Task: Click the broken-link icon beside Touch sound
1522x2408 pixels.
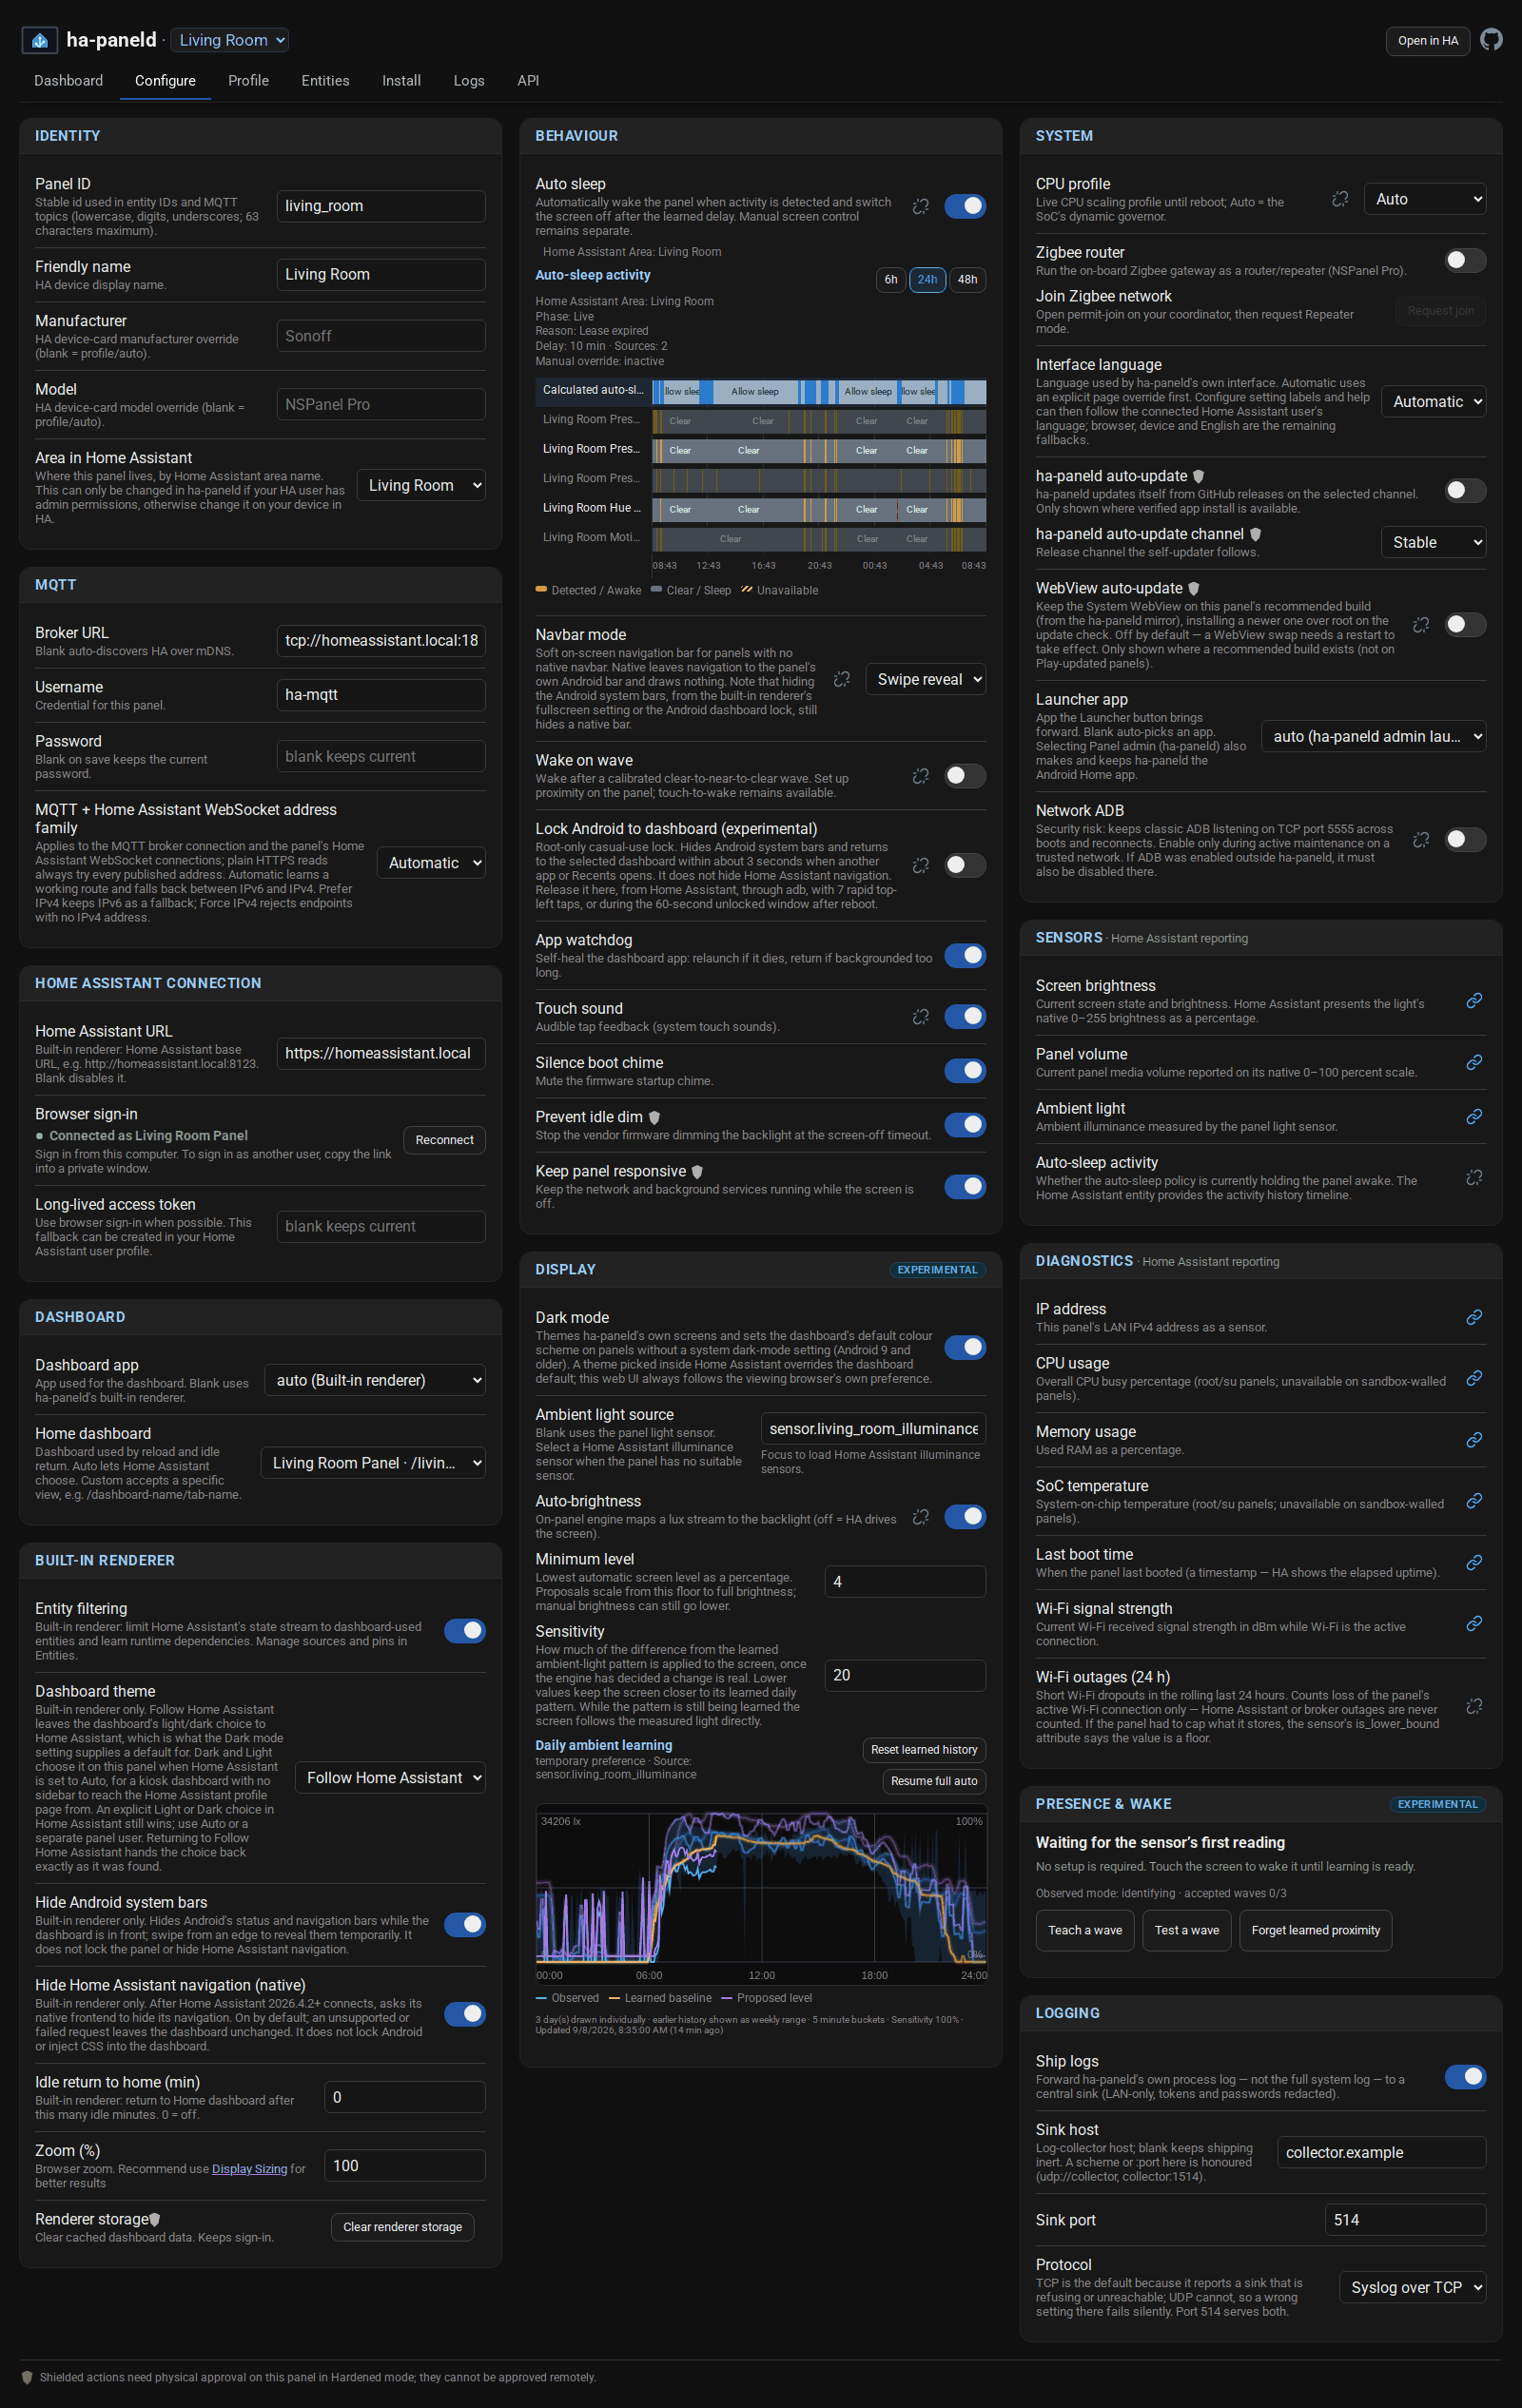Action: click(920, 1017)
